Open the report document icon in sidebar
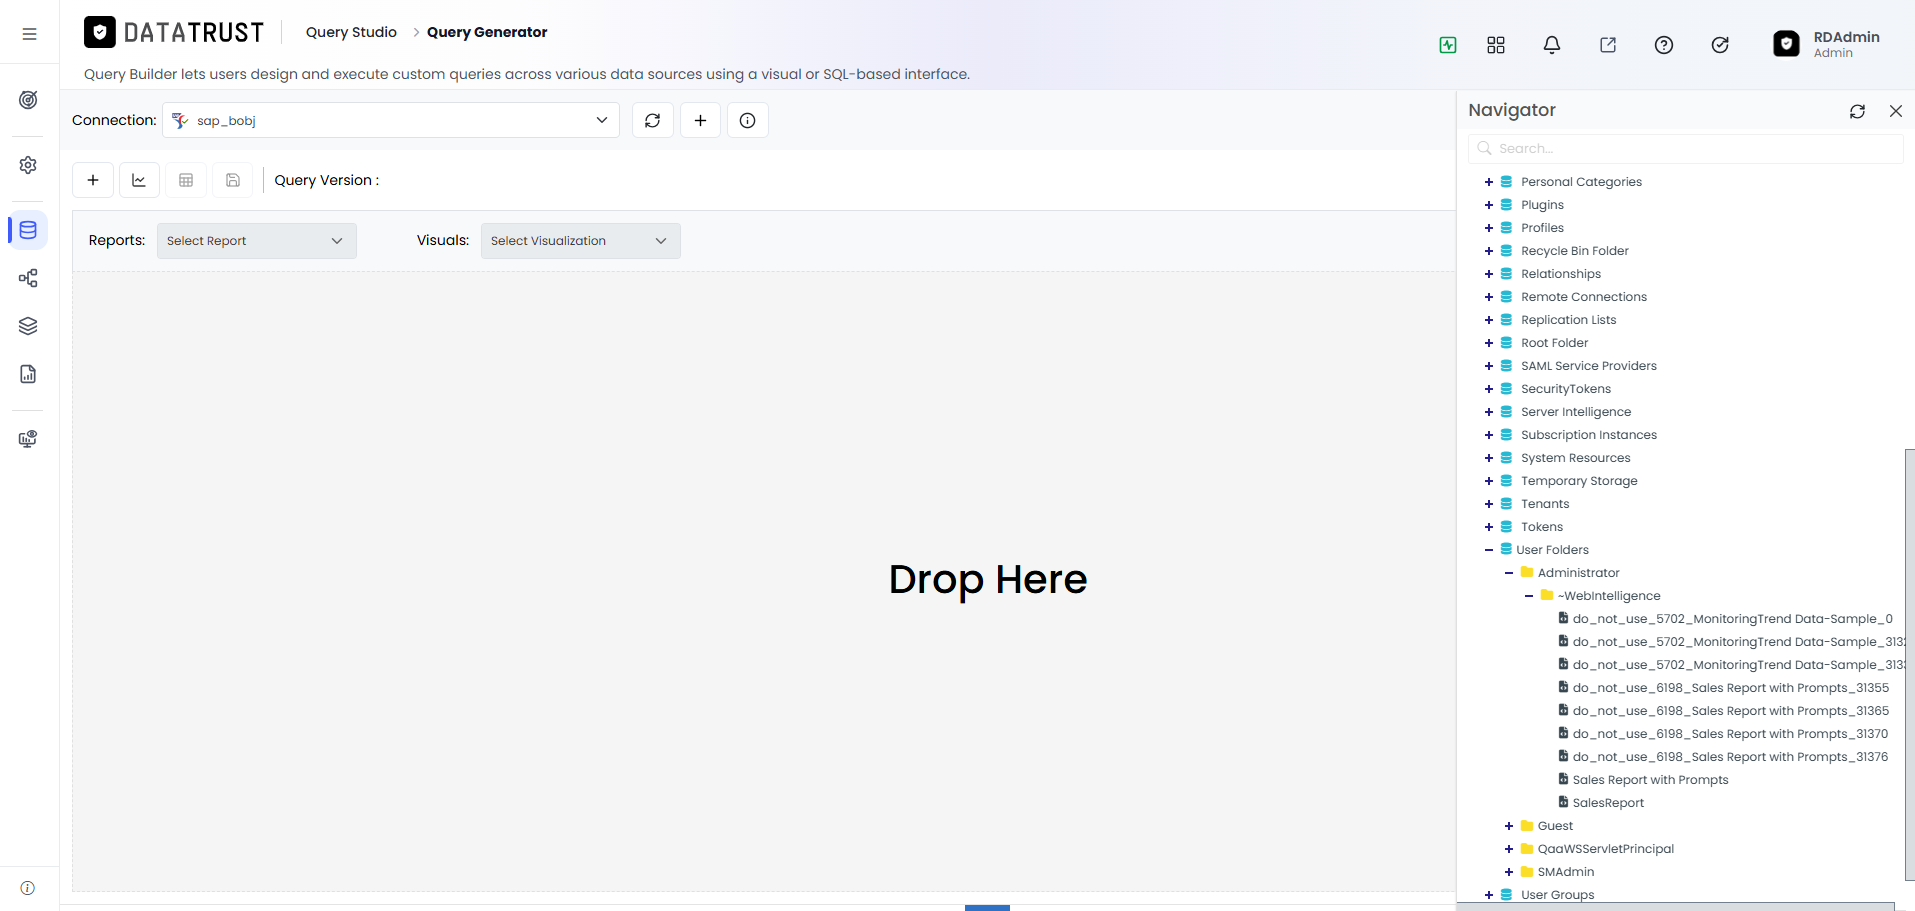The image size is (1915, 911). (x=28, y=374)
